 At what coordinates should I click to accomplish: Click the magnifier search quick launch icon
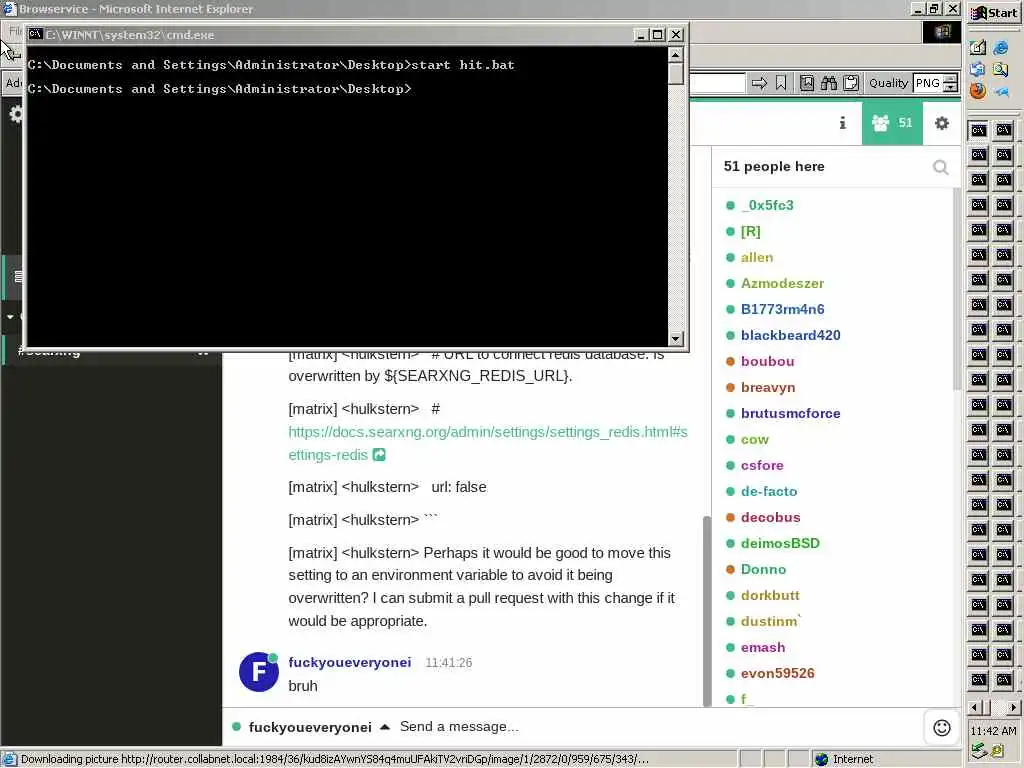[x=1001, y=69]
